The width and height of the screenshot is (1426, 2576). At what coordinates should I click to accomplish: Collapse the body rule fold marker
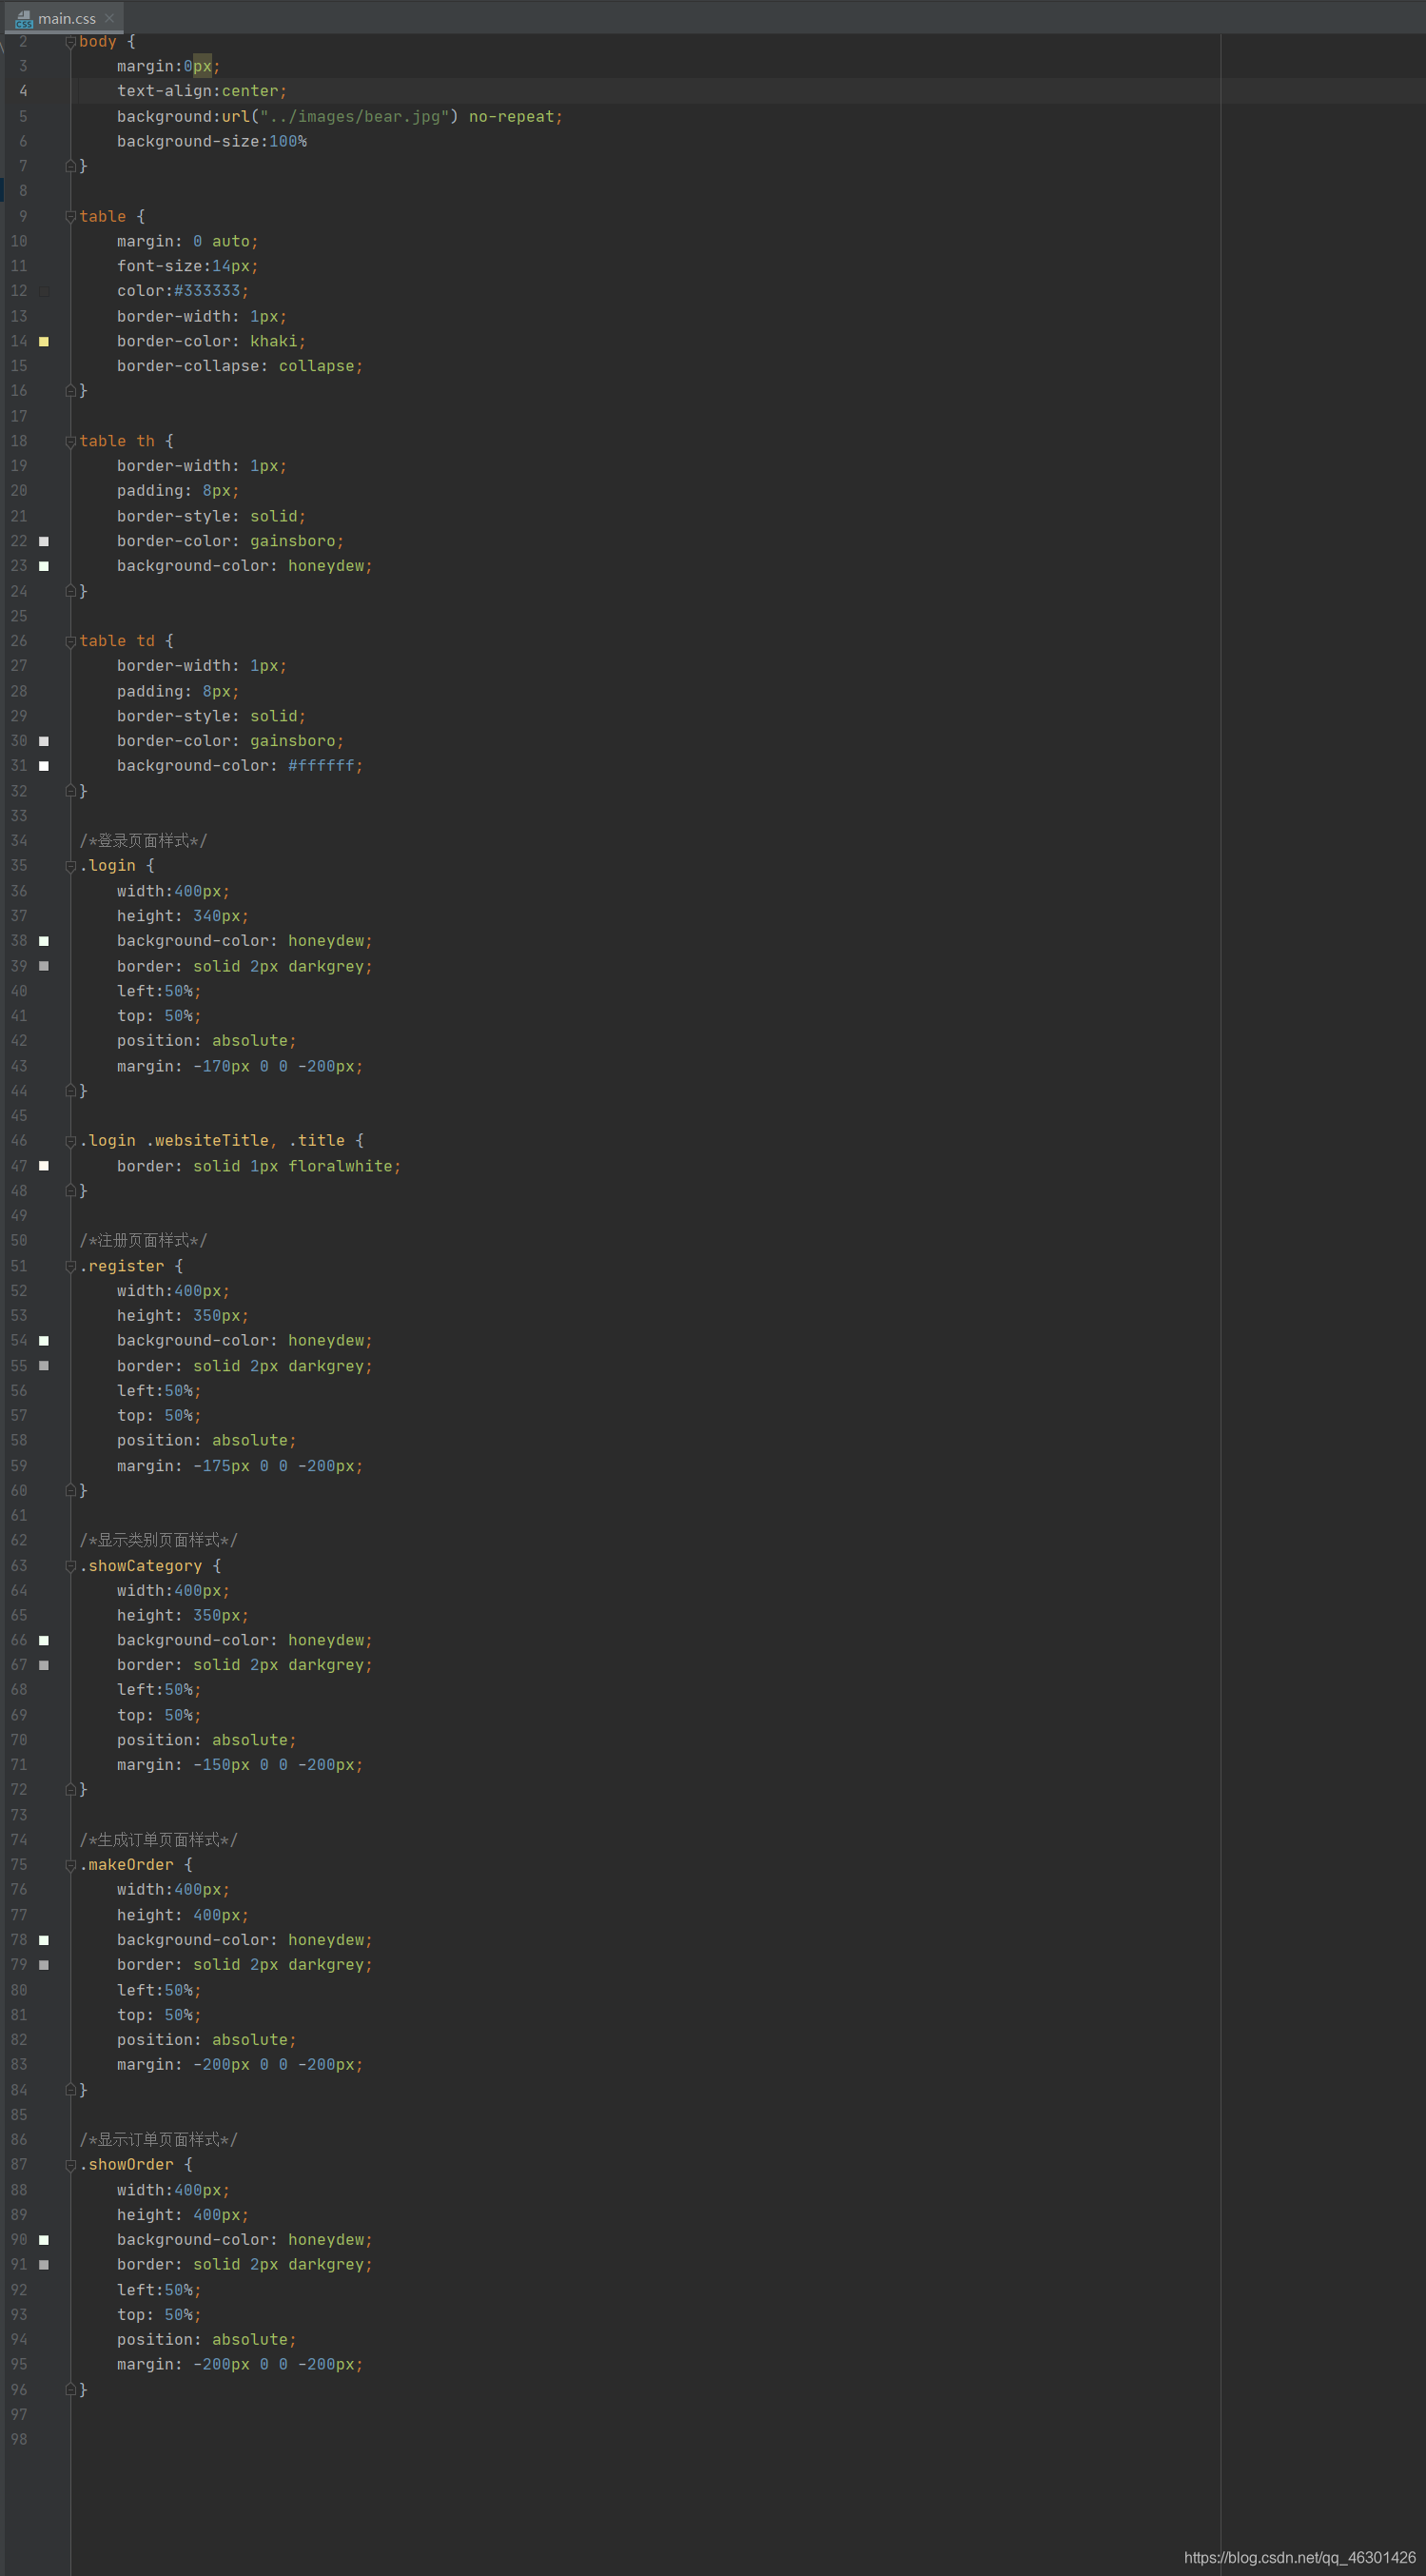(x=70, y=42)
